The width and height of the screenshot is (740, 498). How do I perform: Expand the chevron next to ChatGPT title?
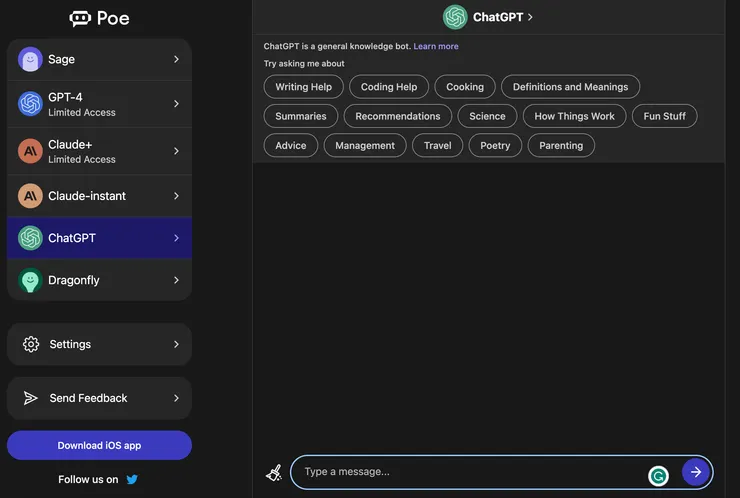tap(530, 17)
